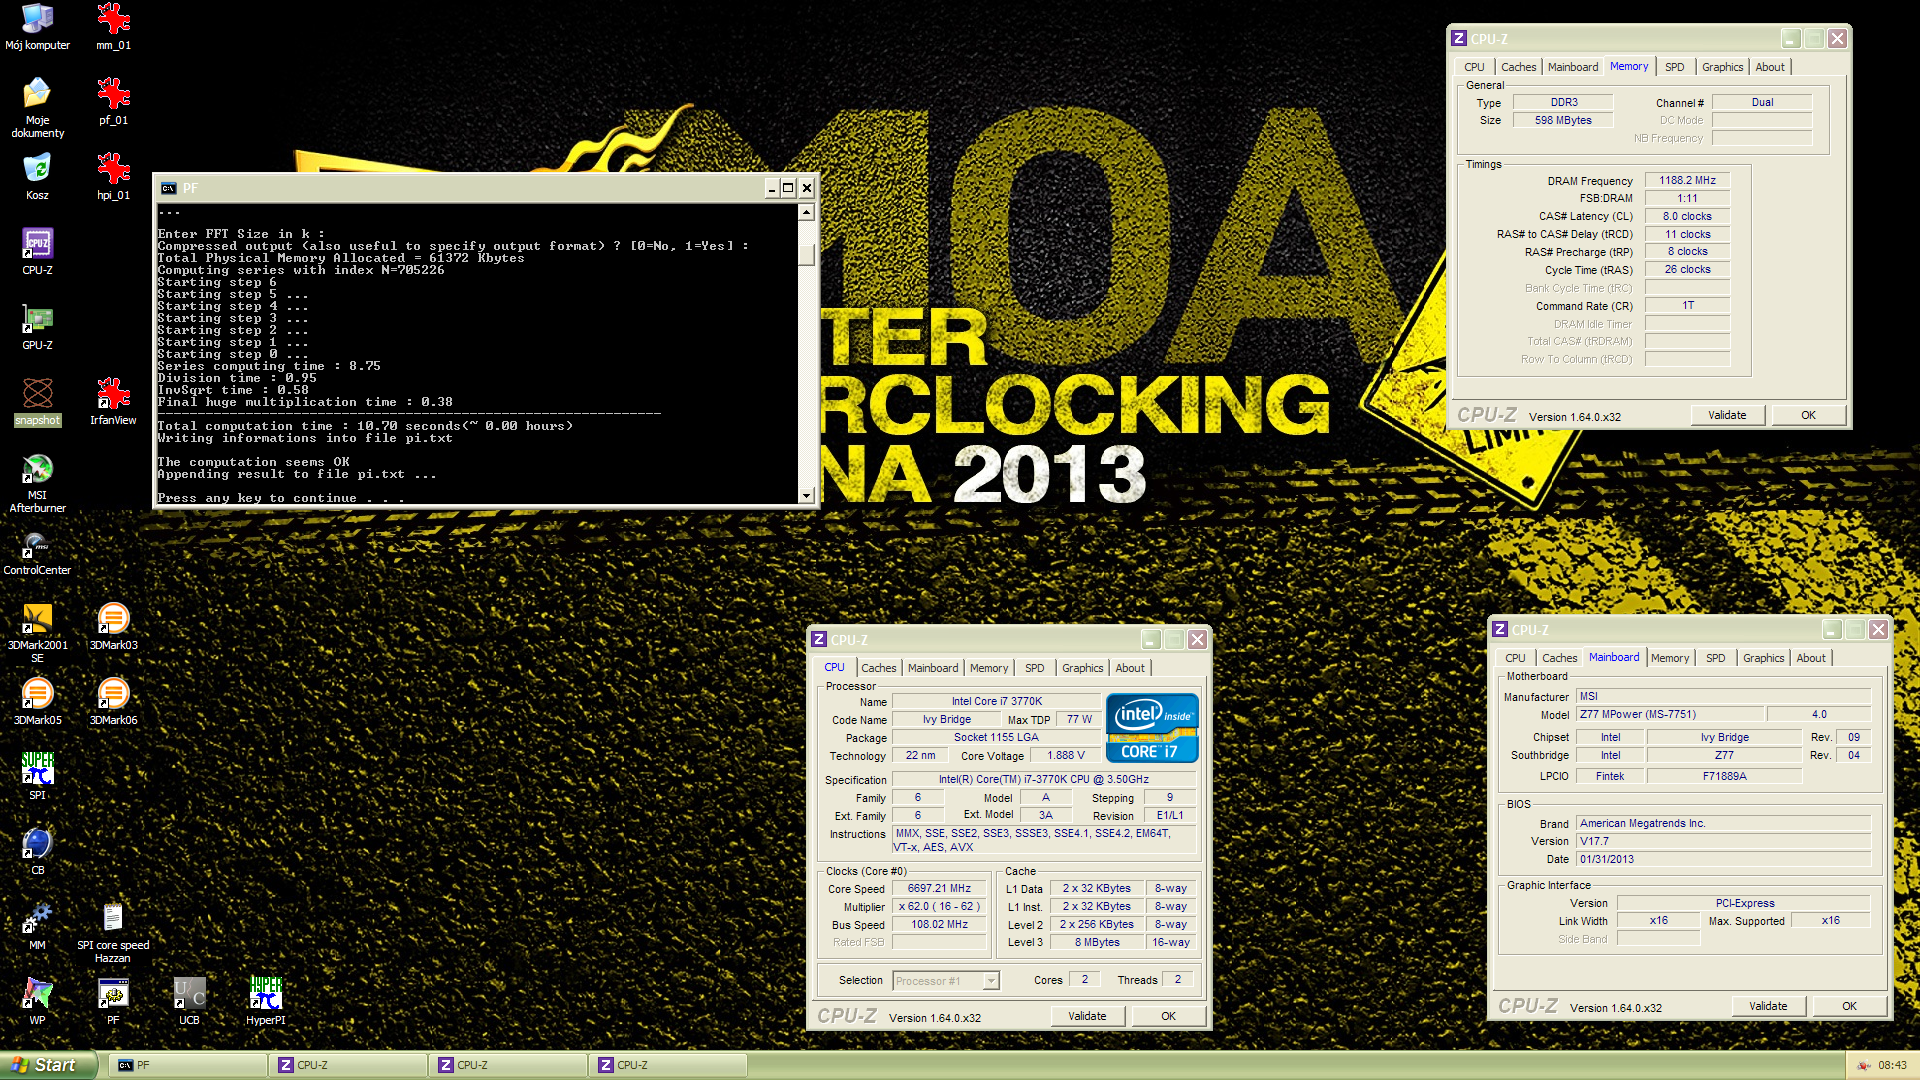This screenshot has width=1920, height=1080.
Task: Select Memory tab in CPU-Z processor window
Action: click(x=988, y=668)
